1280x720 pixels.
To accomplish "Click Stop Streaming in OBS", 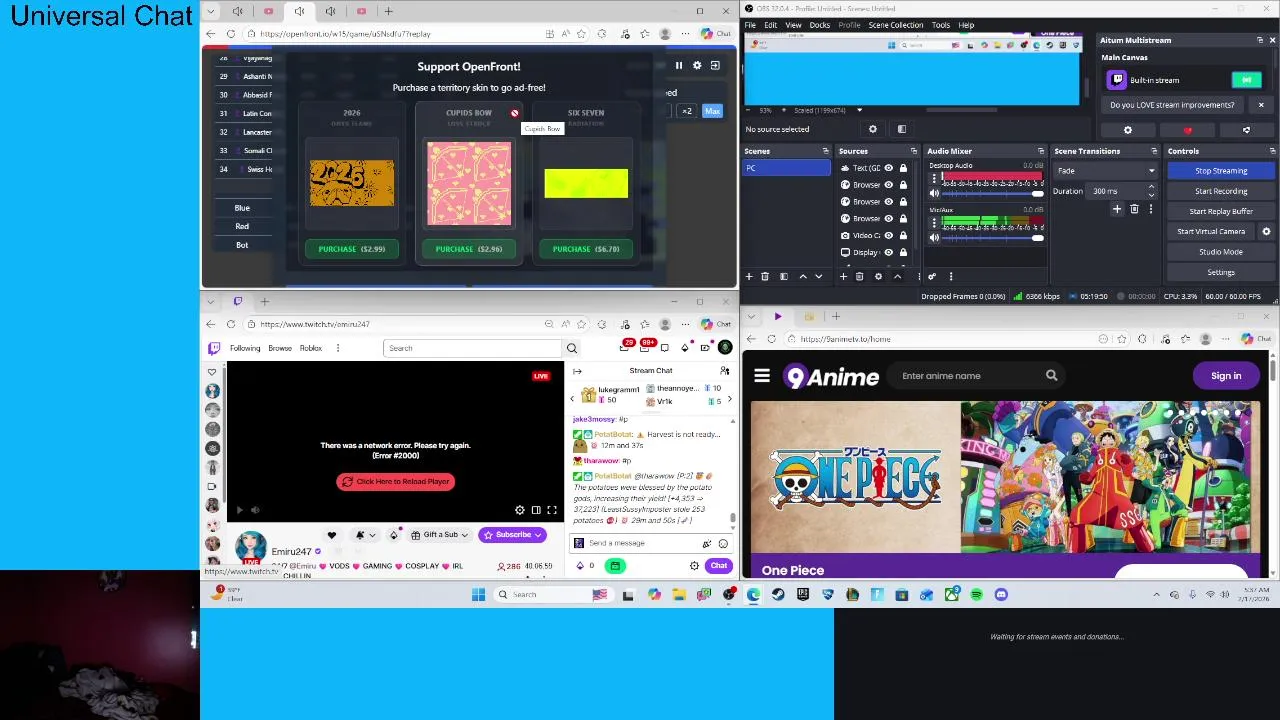I will click(x=1221, y=171).
